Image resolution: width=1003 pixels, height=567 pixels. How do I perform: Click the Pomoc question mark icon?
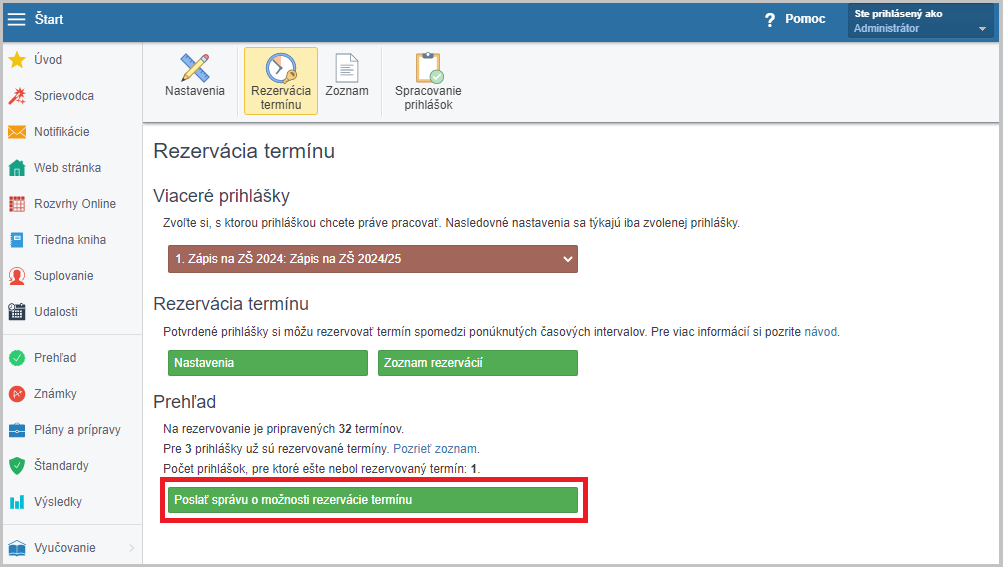pos(770,20)
